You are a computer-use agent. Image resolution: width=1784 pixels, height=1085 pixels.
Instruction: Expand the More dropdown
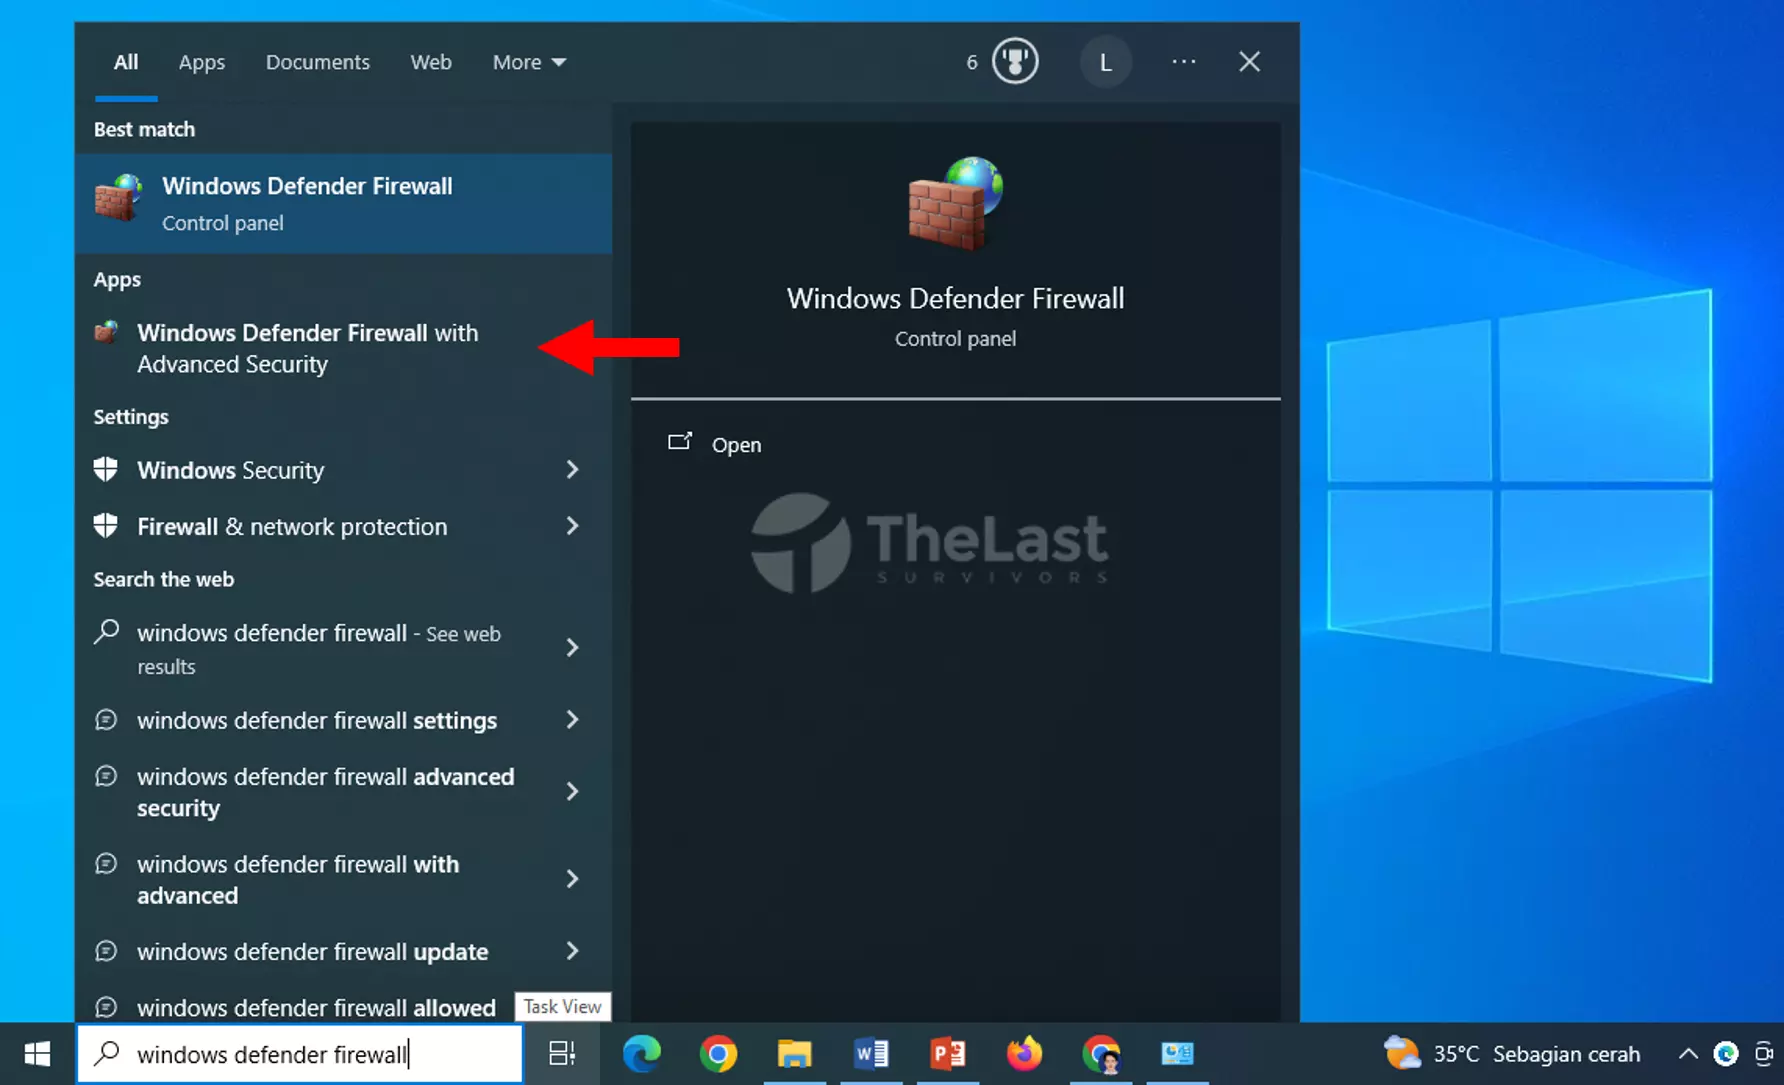tap(529, 62)
